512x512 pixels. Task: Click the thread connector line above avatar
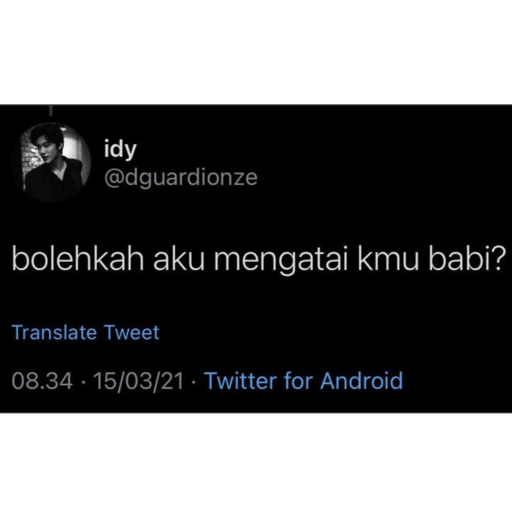pos(51,112)
